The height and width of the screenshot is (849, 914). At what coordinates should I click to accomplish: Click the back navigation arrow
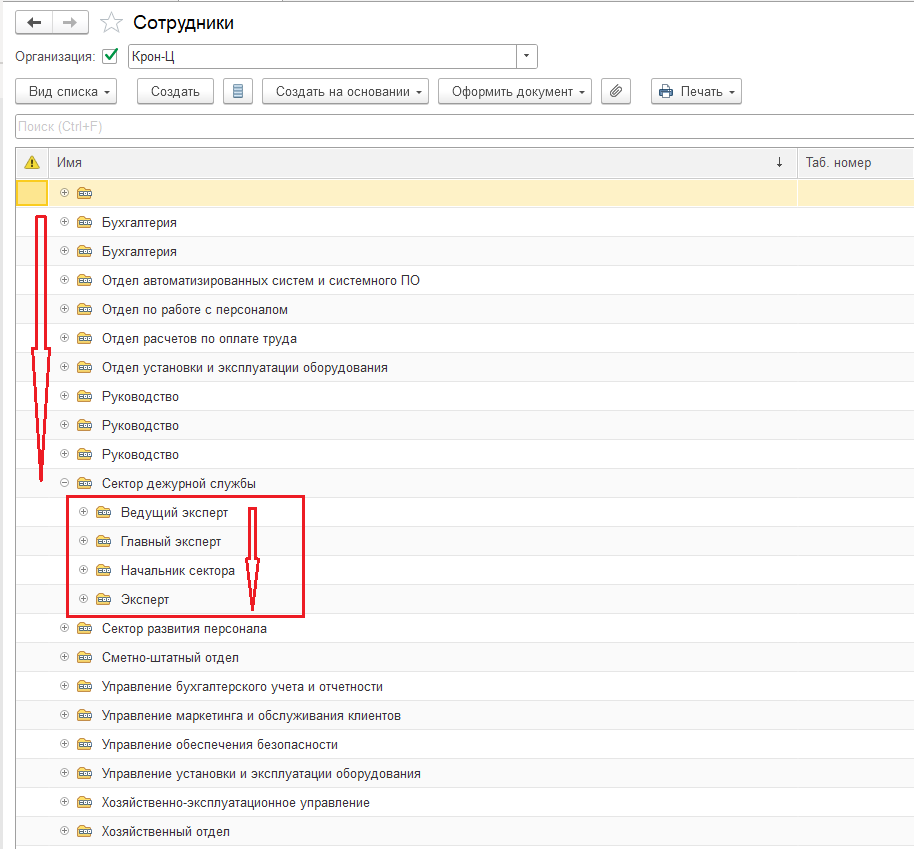34,22
